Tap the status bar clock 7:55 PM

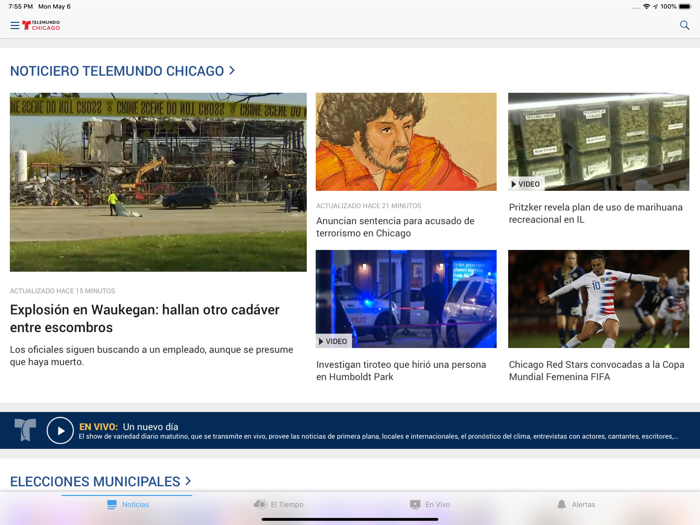tap(21, 7)
